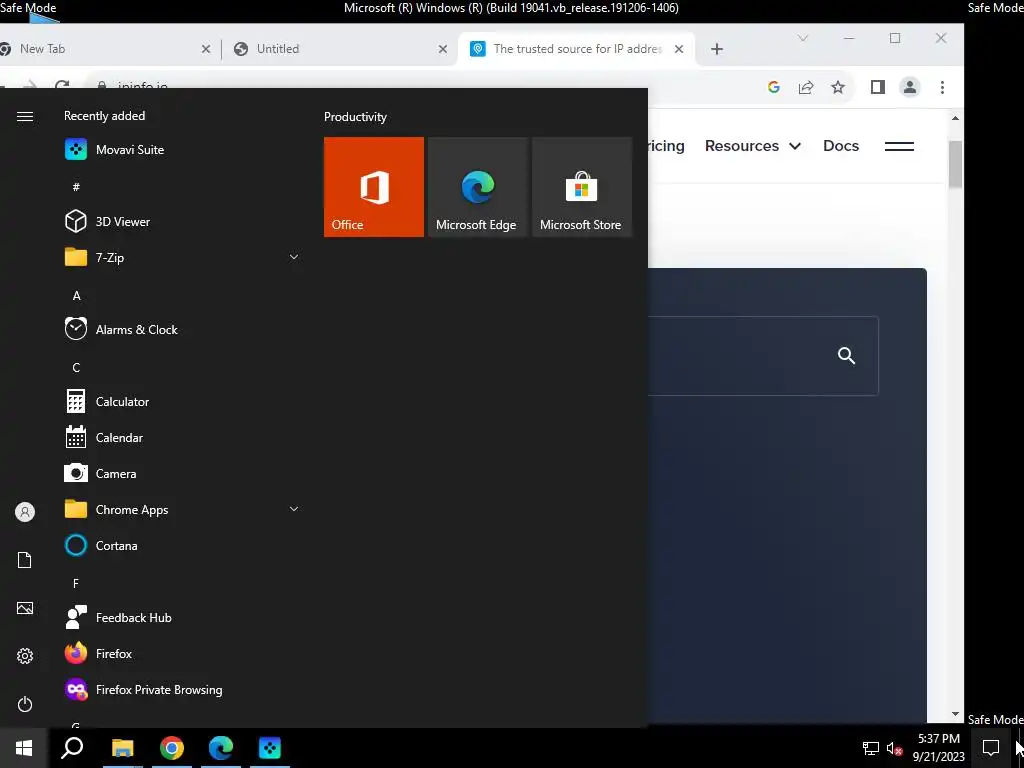The image size is (1024, 768).
Task: Open Chrome three-dot menu
Action: pyautogui.click(x=942, y=87)
